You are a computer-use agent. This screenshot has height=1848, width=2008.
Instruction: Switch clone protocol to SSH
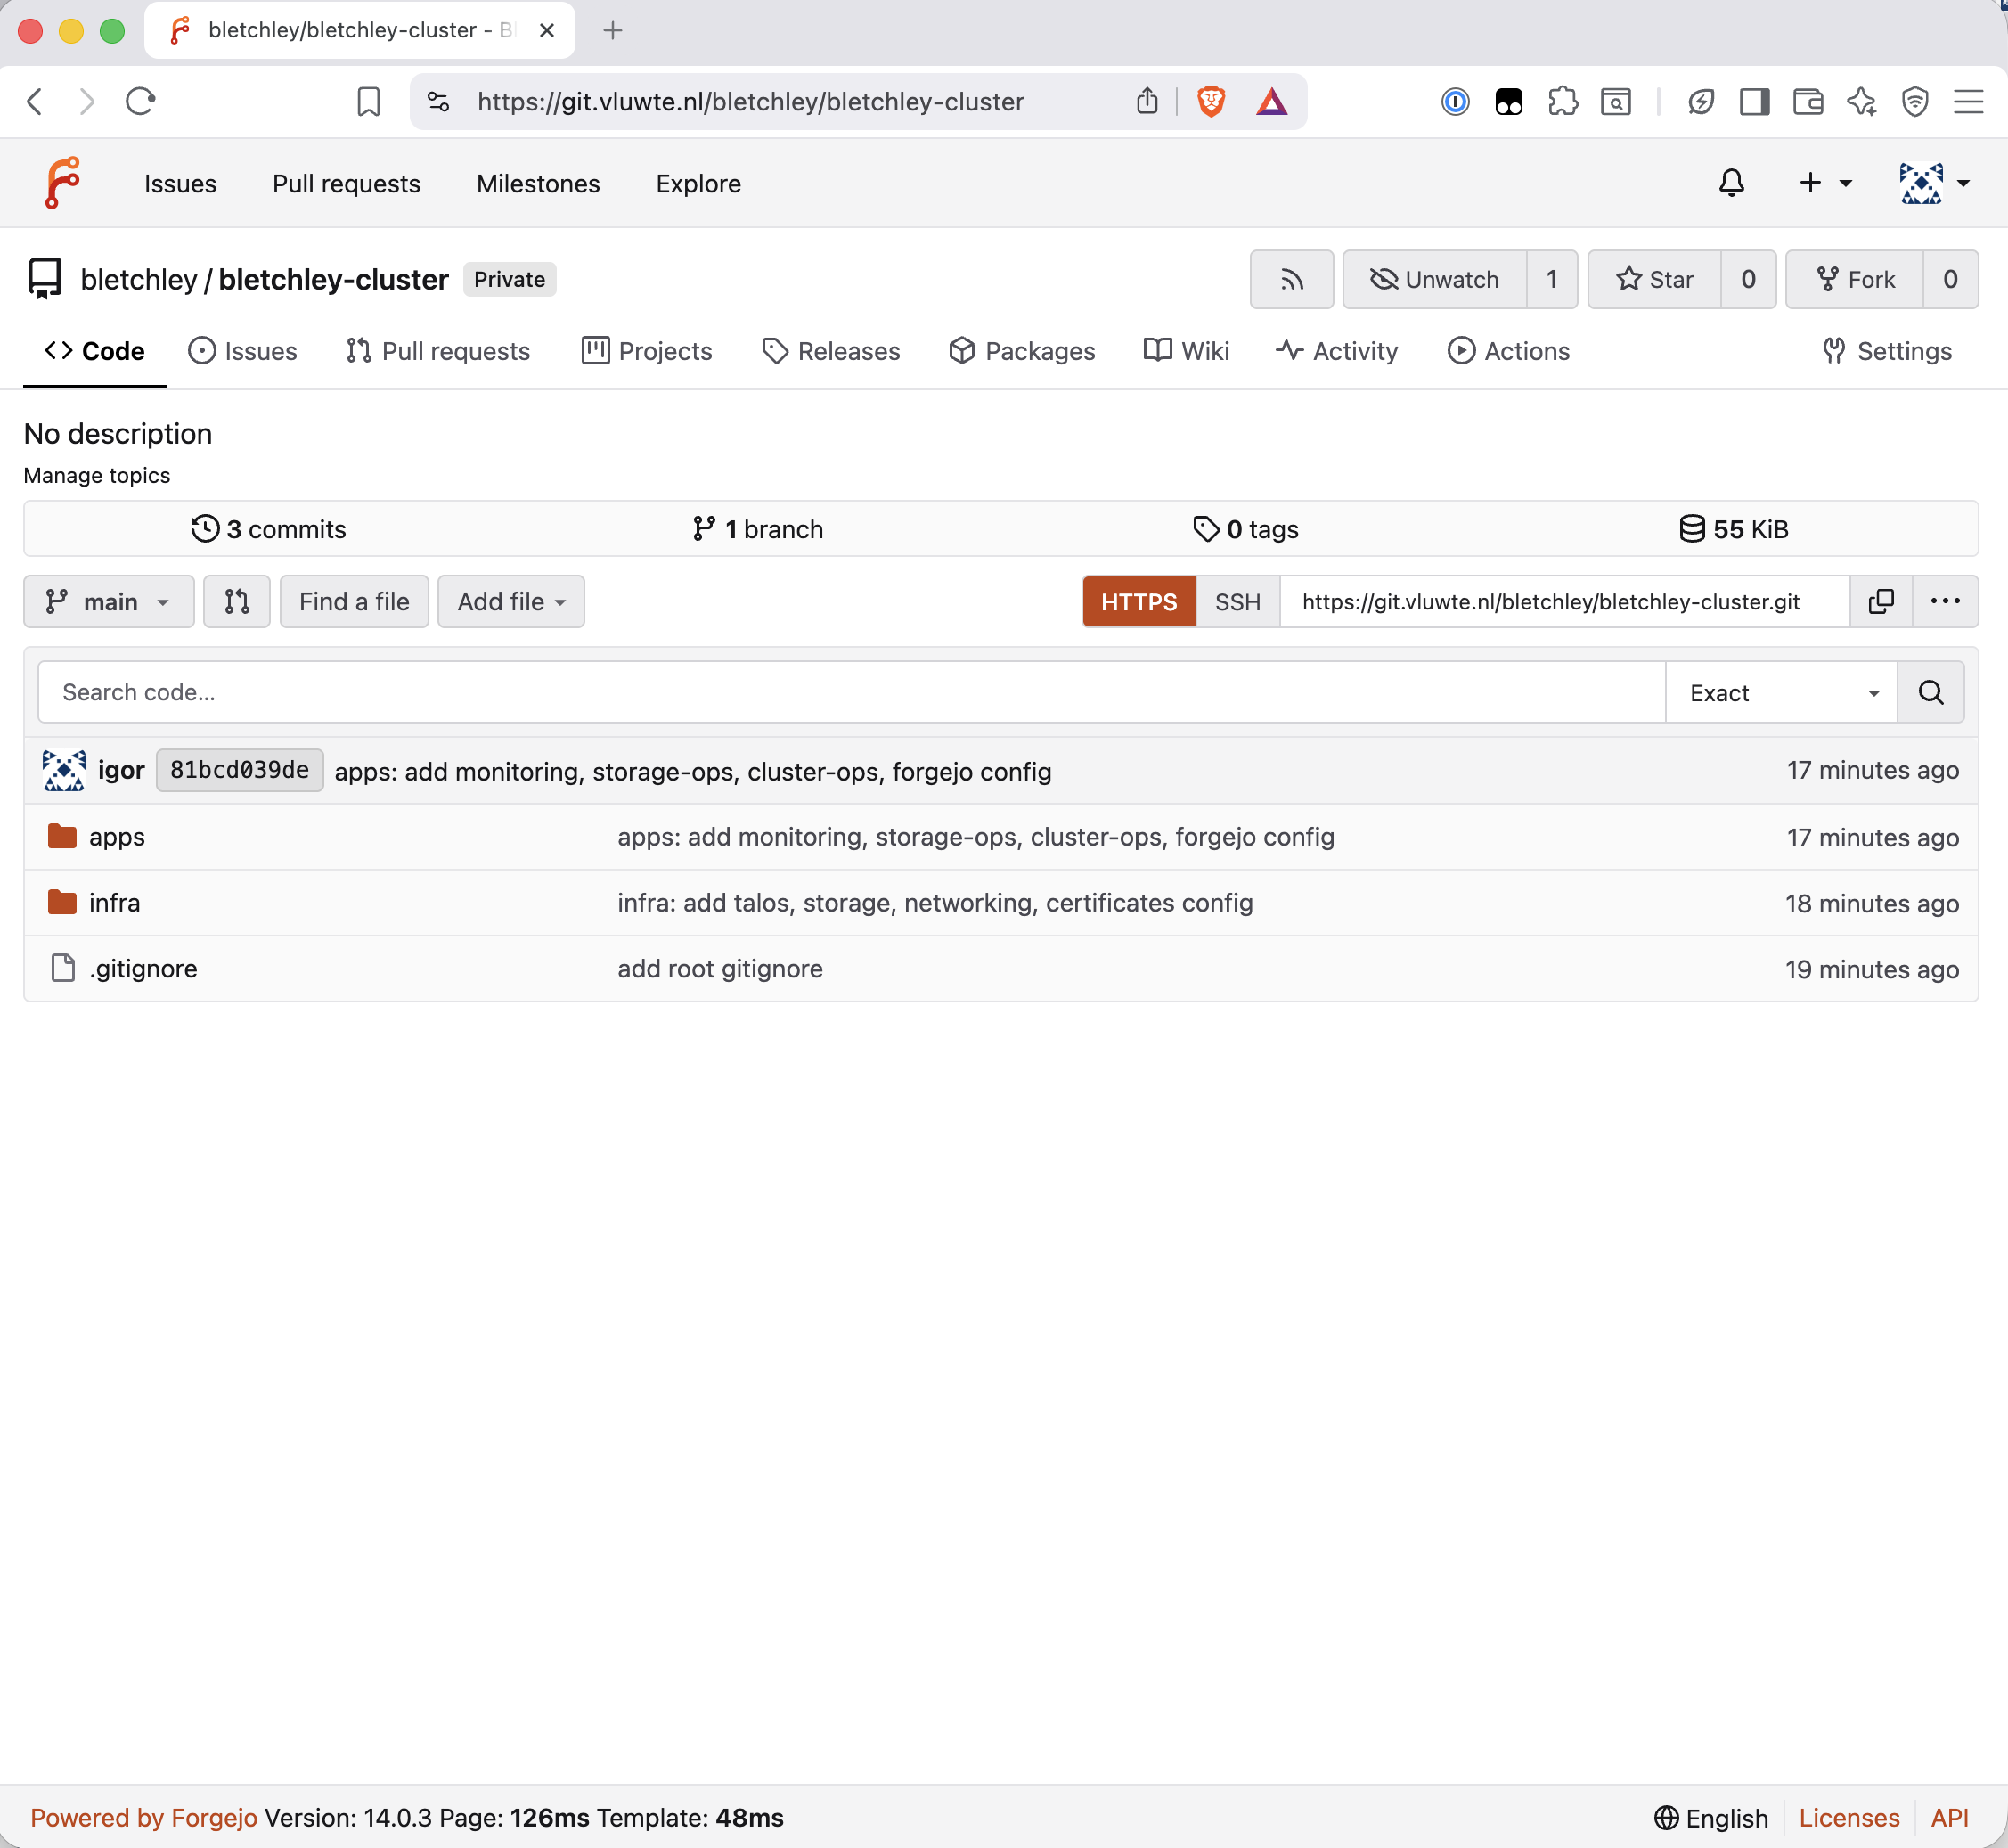click(x=1237, y=601)
